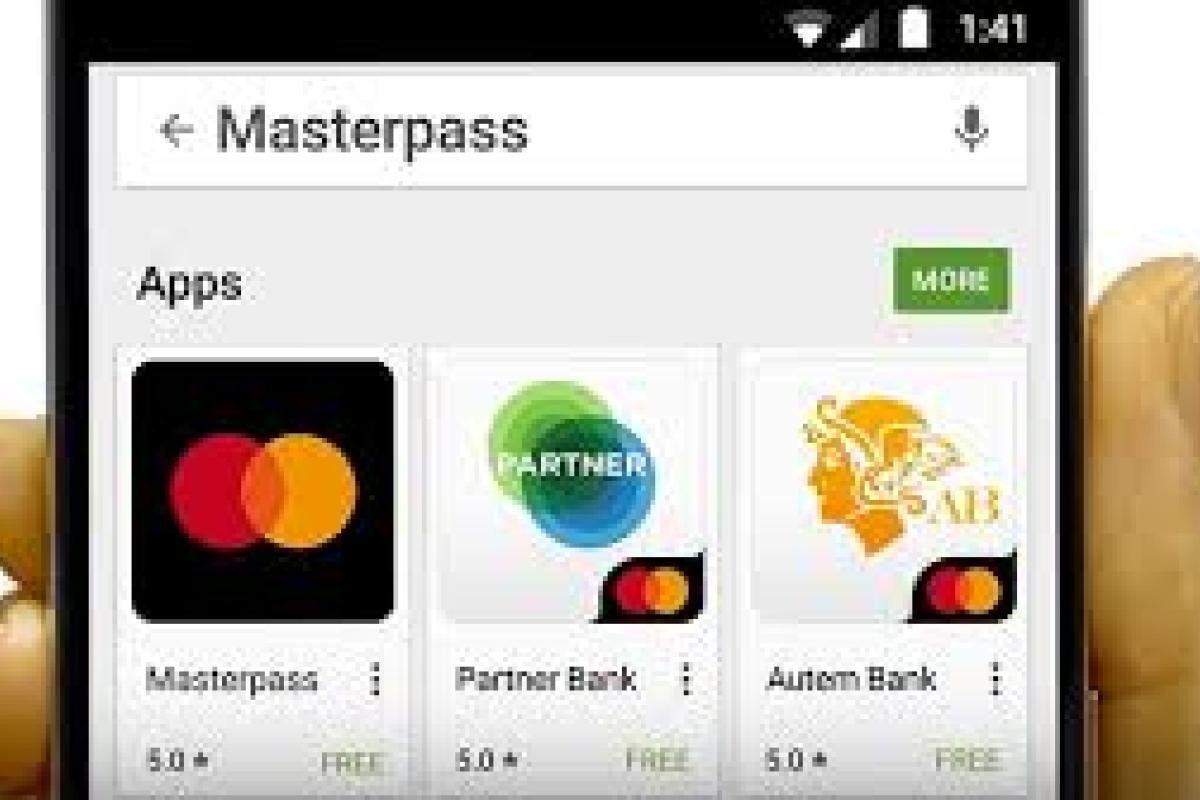The width and height of the screenshot is (1200, 800).
Task: Tap the Apps section heading
Action: (189, 285)
